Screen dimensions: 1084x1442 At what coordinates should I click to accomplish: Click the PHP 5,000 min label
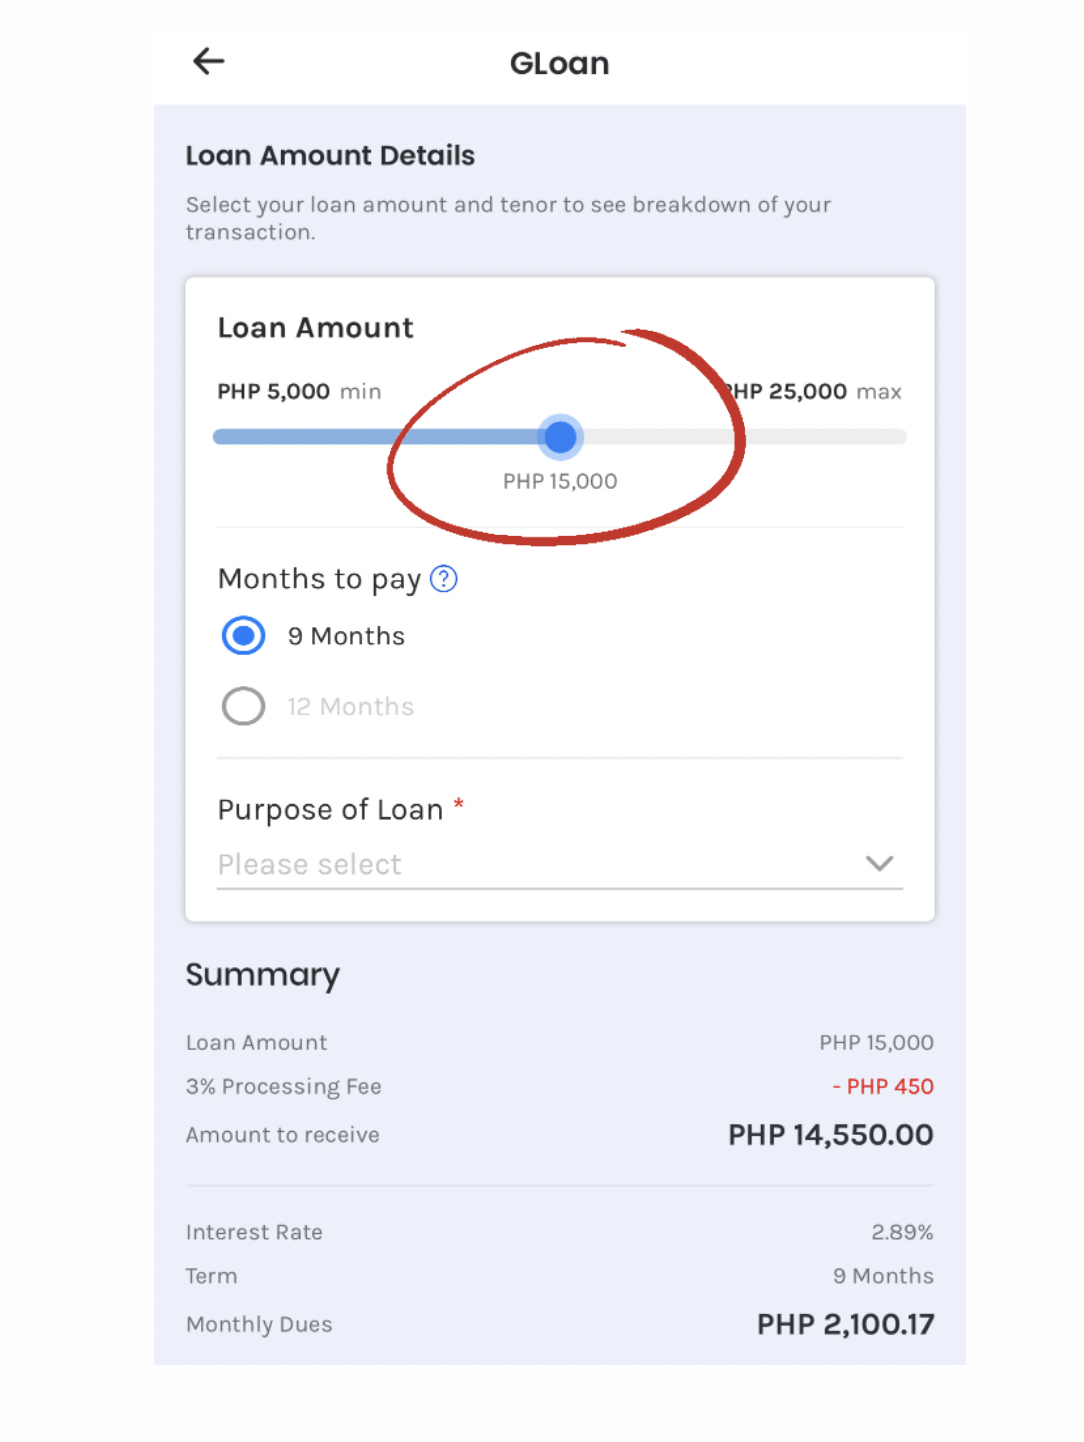[298, 391]
